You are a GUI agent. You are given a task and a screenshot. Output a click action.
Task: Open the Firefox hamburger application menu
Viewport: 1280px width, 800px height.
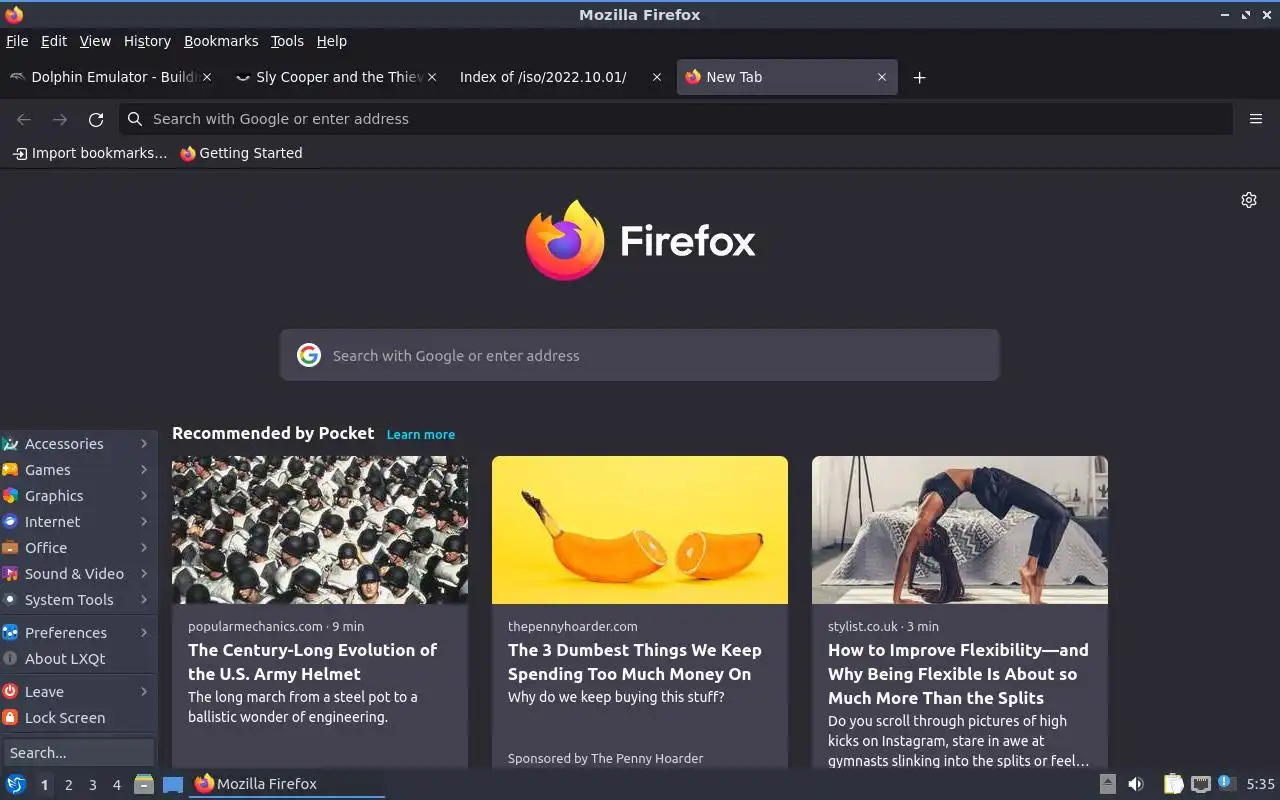pos(1256,119)
